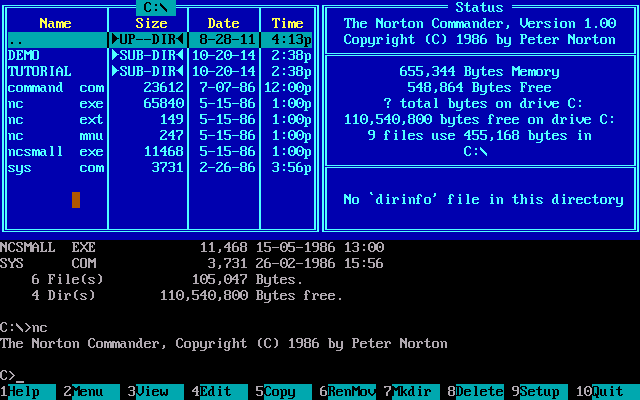Click the SUB-DIR cell of TUTORIAL
The height and width of the screenshot is (400, 640).
(148, 71)
